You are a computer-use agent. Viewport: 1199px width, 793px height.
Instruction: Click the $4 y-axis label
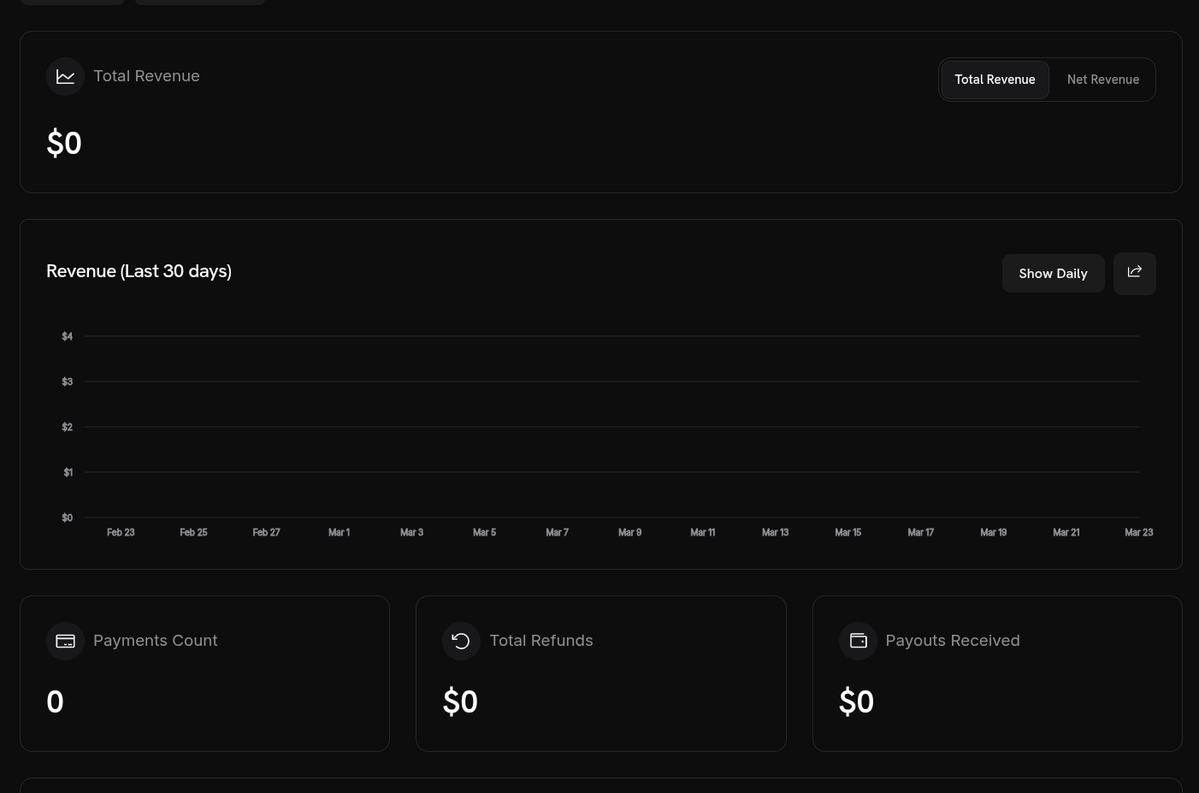coord(67,336)
